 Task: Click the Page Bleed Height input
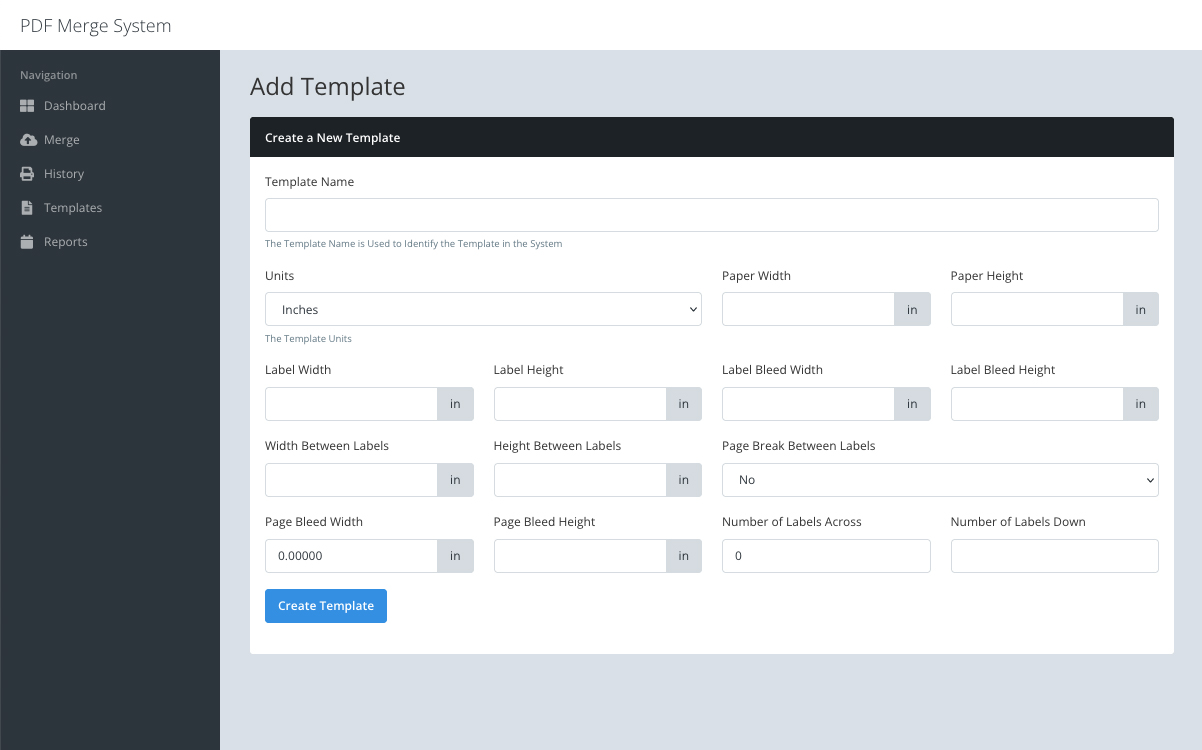(580, 556)
